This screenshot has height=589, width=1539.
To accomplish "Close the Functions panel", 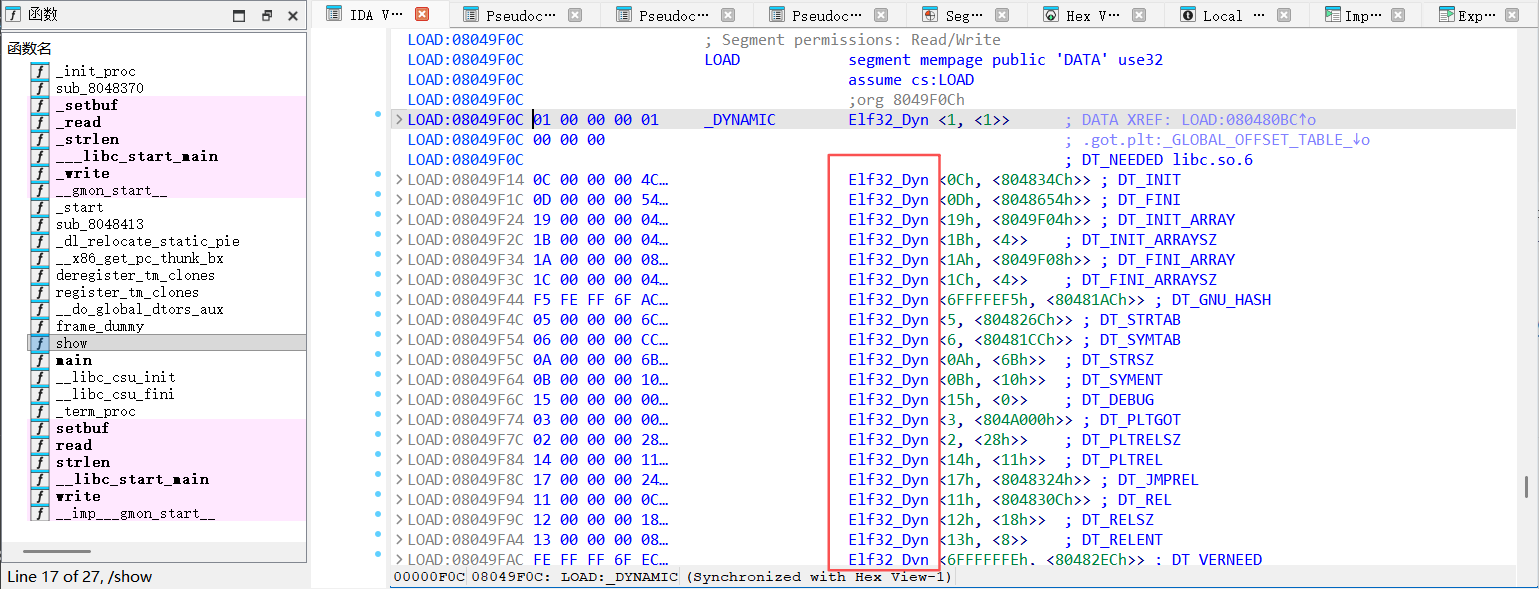I will (x=293, y=16).
